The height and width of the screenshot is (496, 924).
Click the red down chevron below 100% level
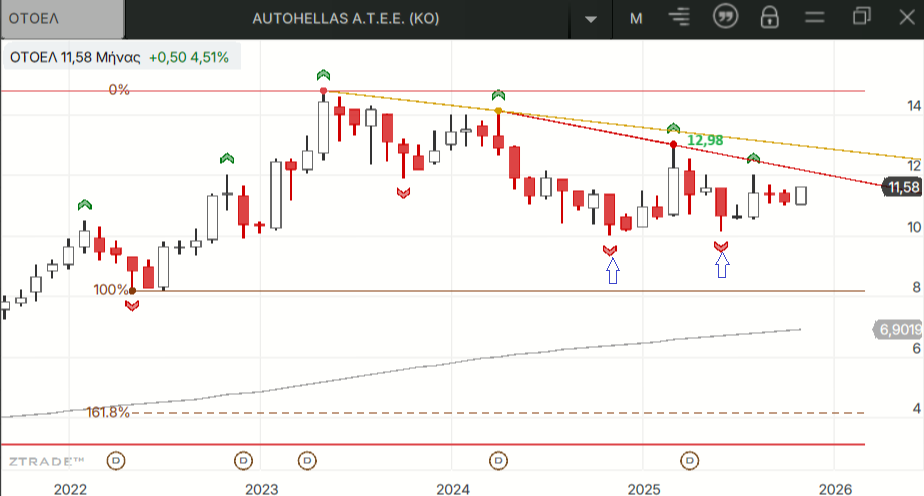pos(132,305)
